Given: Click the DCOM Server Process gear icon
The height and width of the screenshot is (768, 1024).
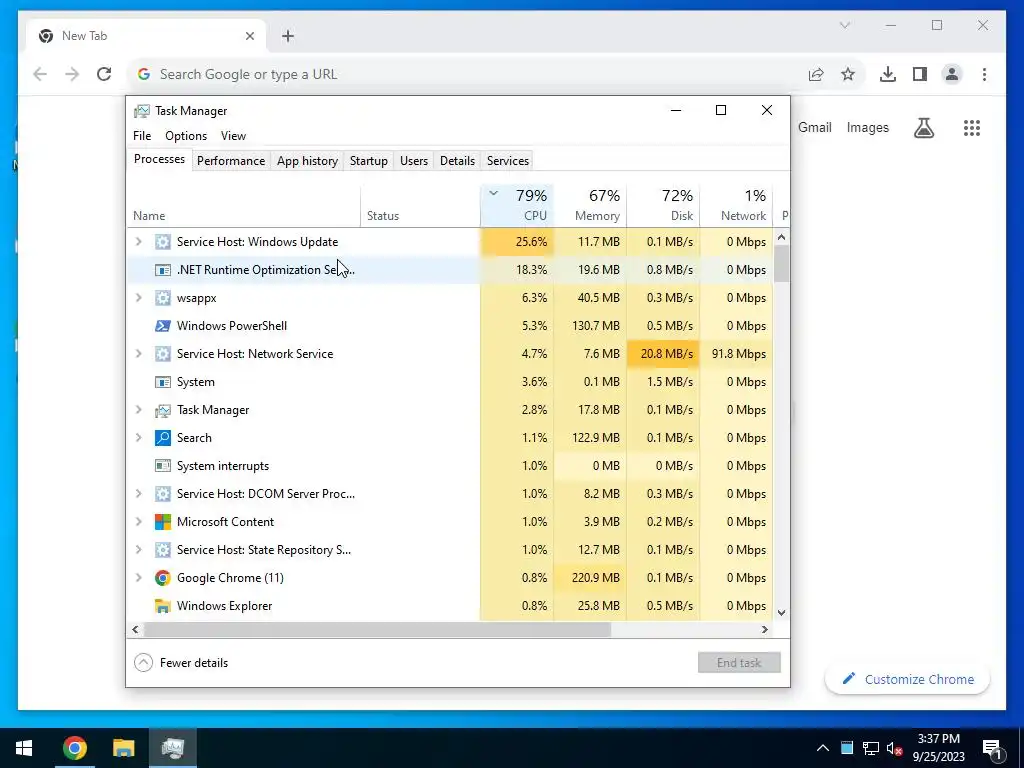Looking at the screenshot, I should [x=163, y=494].
